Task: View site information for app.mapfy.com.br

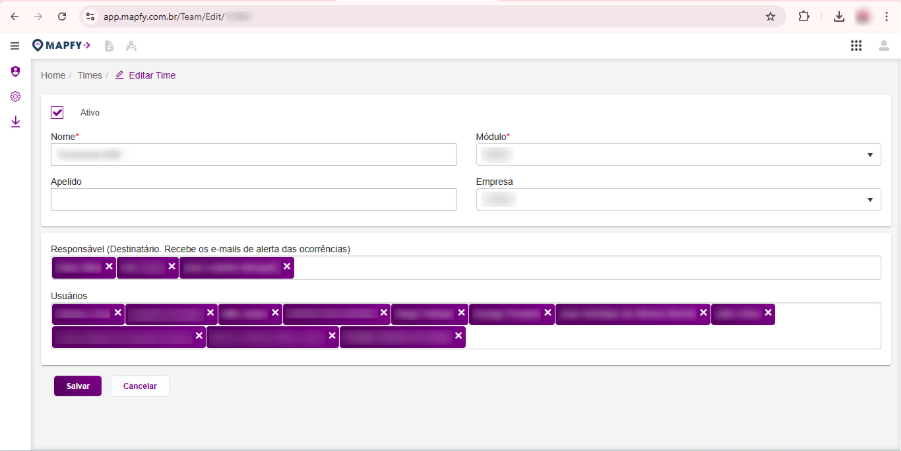Action: click(90, 17)
